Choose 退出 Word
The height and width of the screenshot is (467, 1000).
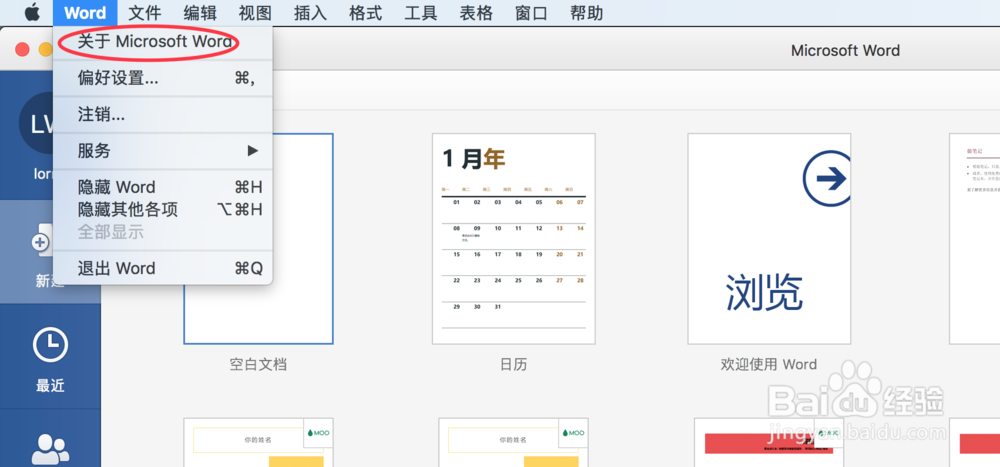(163, 268)
